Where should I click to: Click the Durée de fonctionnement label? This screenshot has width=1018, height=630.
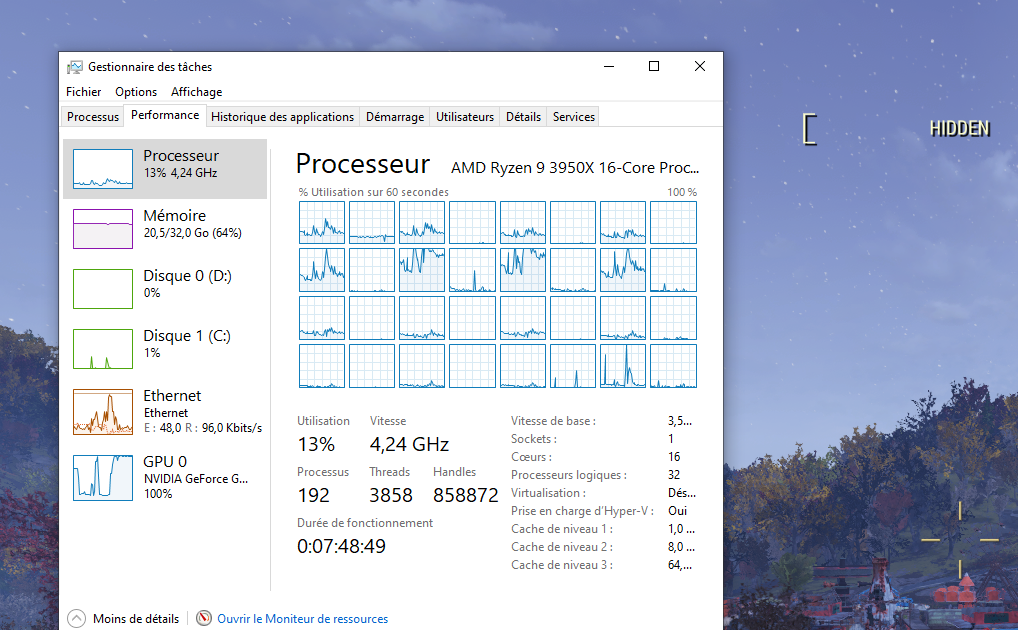pos(365,523)
